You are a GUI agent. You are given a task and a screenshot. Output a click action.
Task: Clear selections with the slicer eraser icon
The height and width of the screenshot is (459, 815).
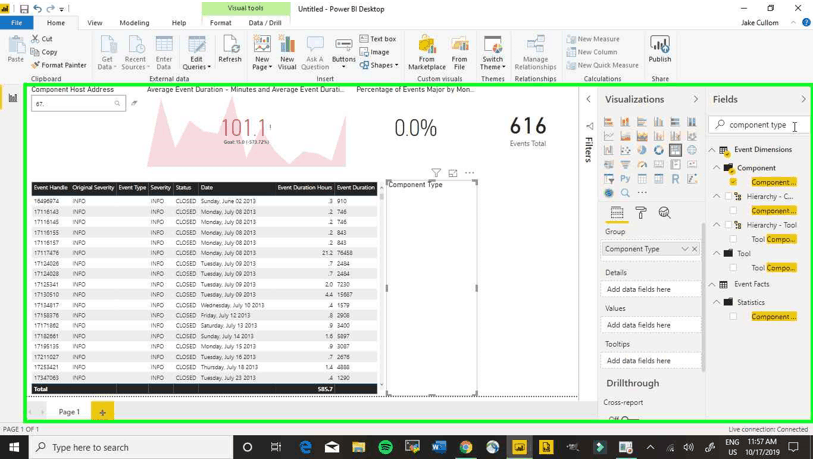pyautogui.click(x=134, y=103)
